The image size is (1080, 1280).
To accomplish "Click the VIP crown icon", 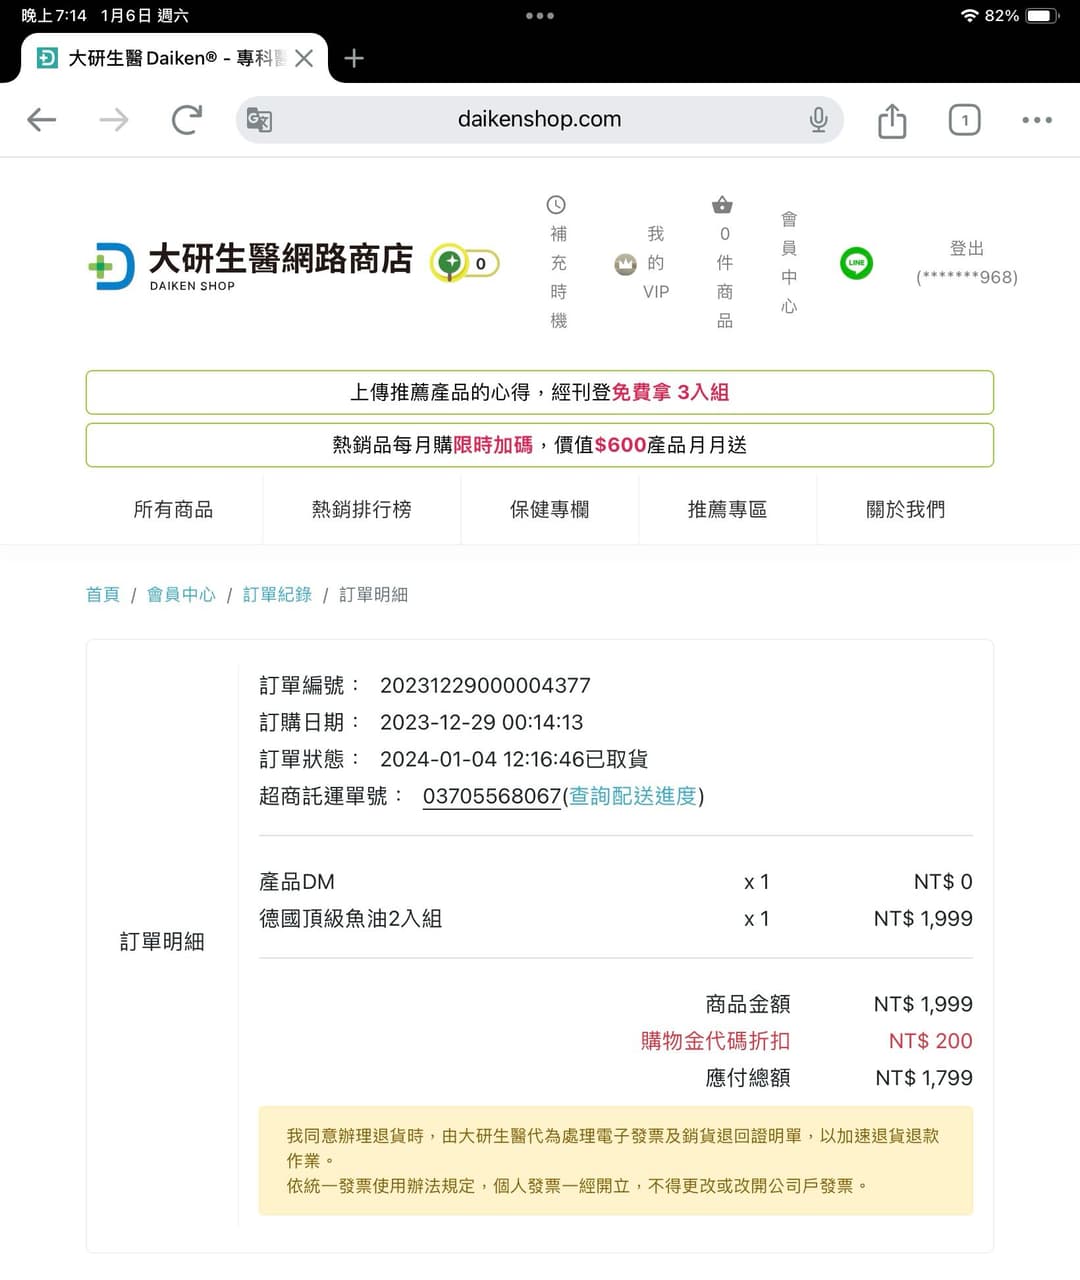I will tap(625, 264).
